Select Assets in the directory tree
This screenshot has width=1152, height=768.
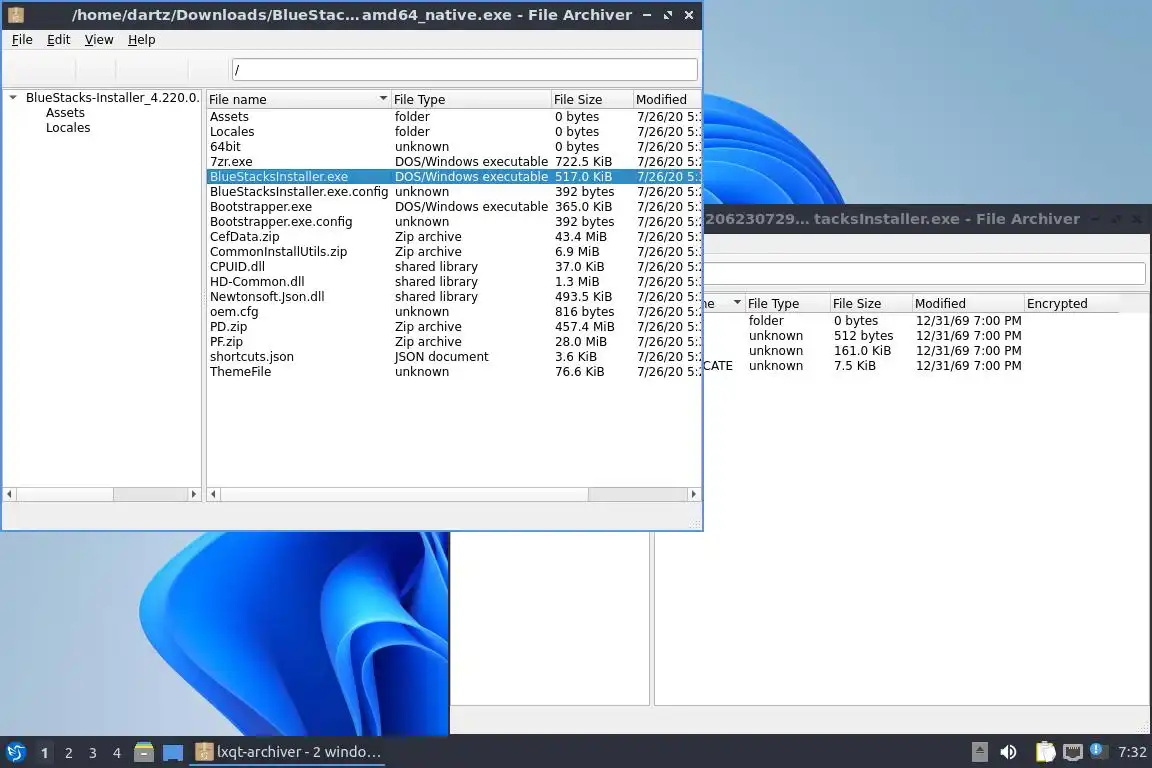(x=65, y=112)
